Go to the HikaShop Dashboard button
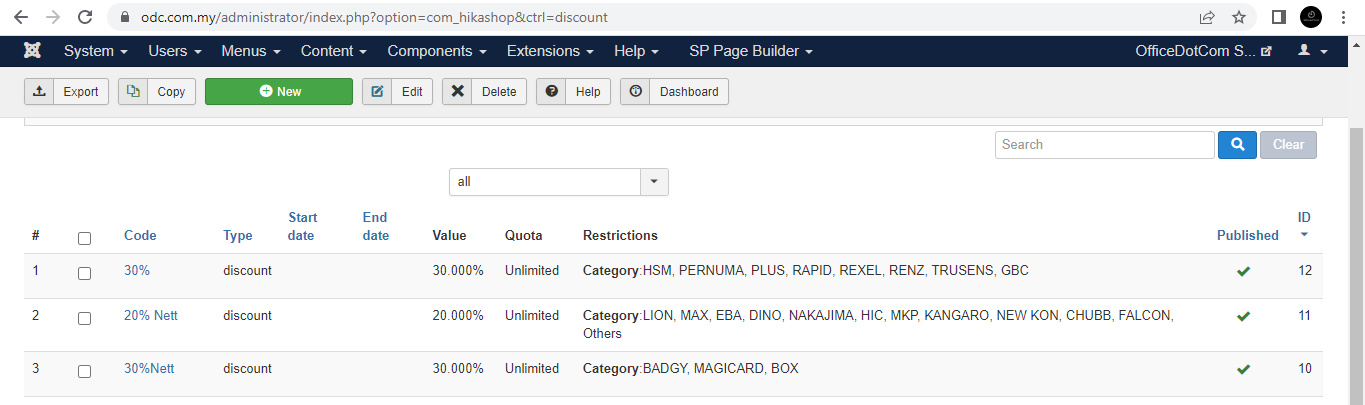Image resolution: width=1365 pixels, height=405 pixels. coord(674,92)
